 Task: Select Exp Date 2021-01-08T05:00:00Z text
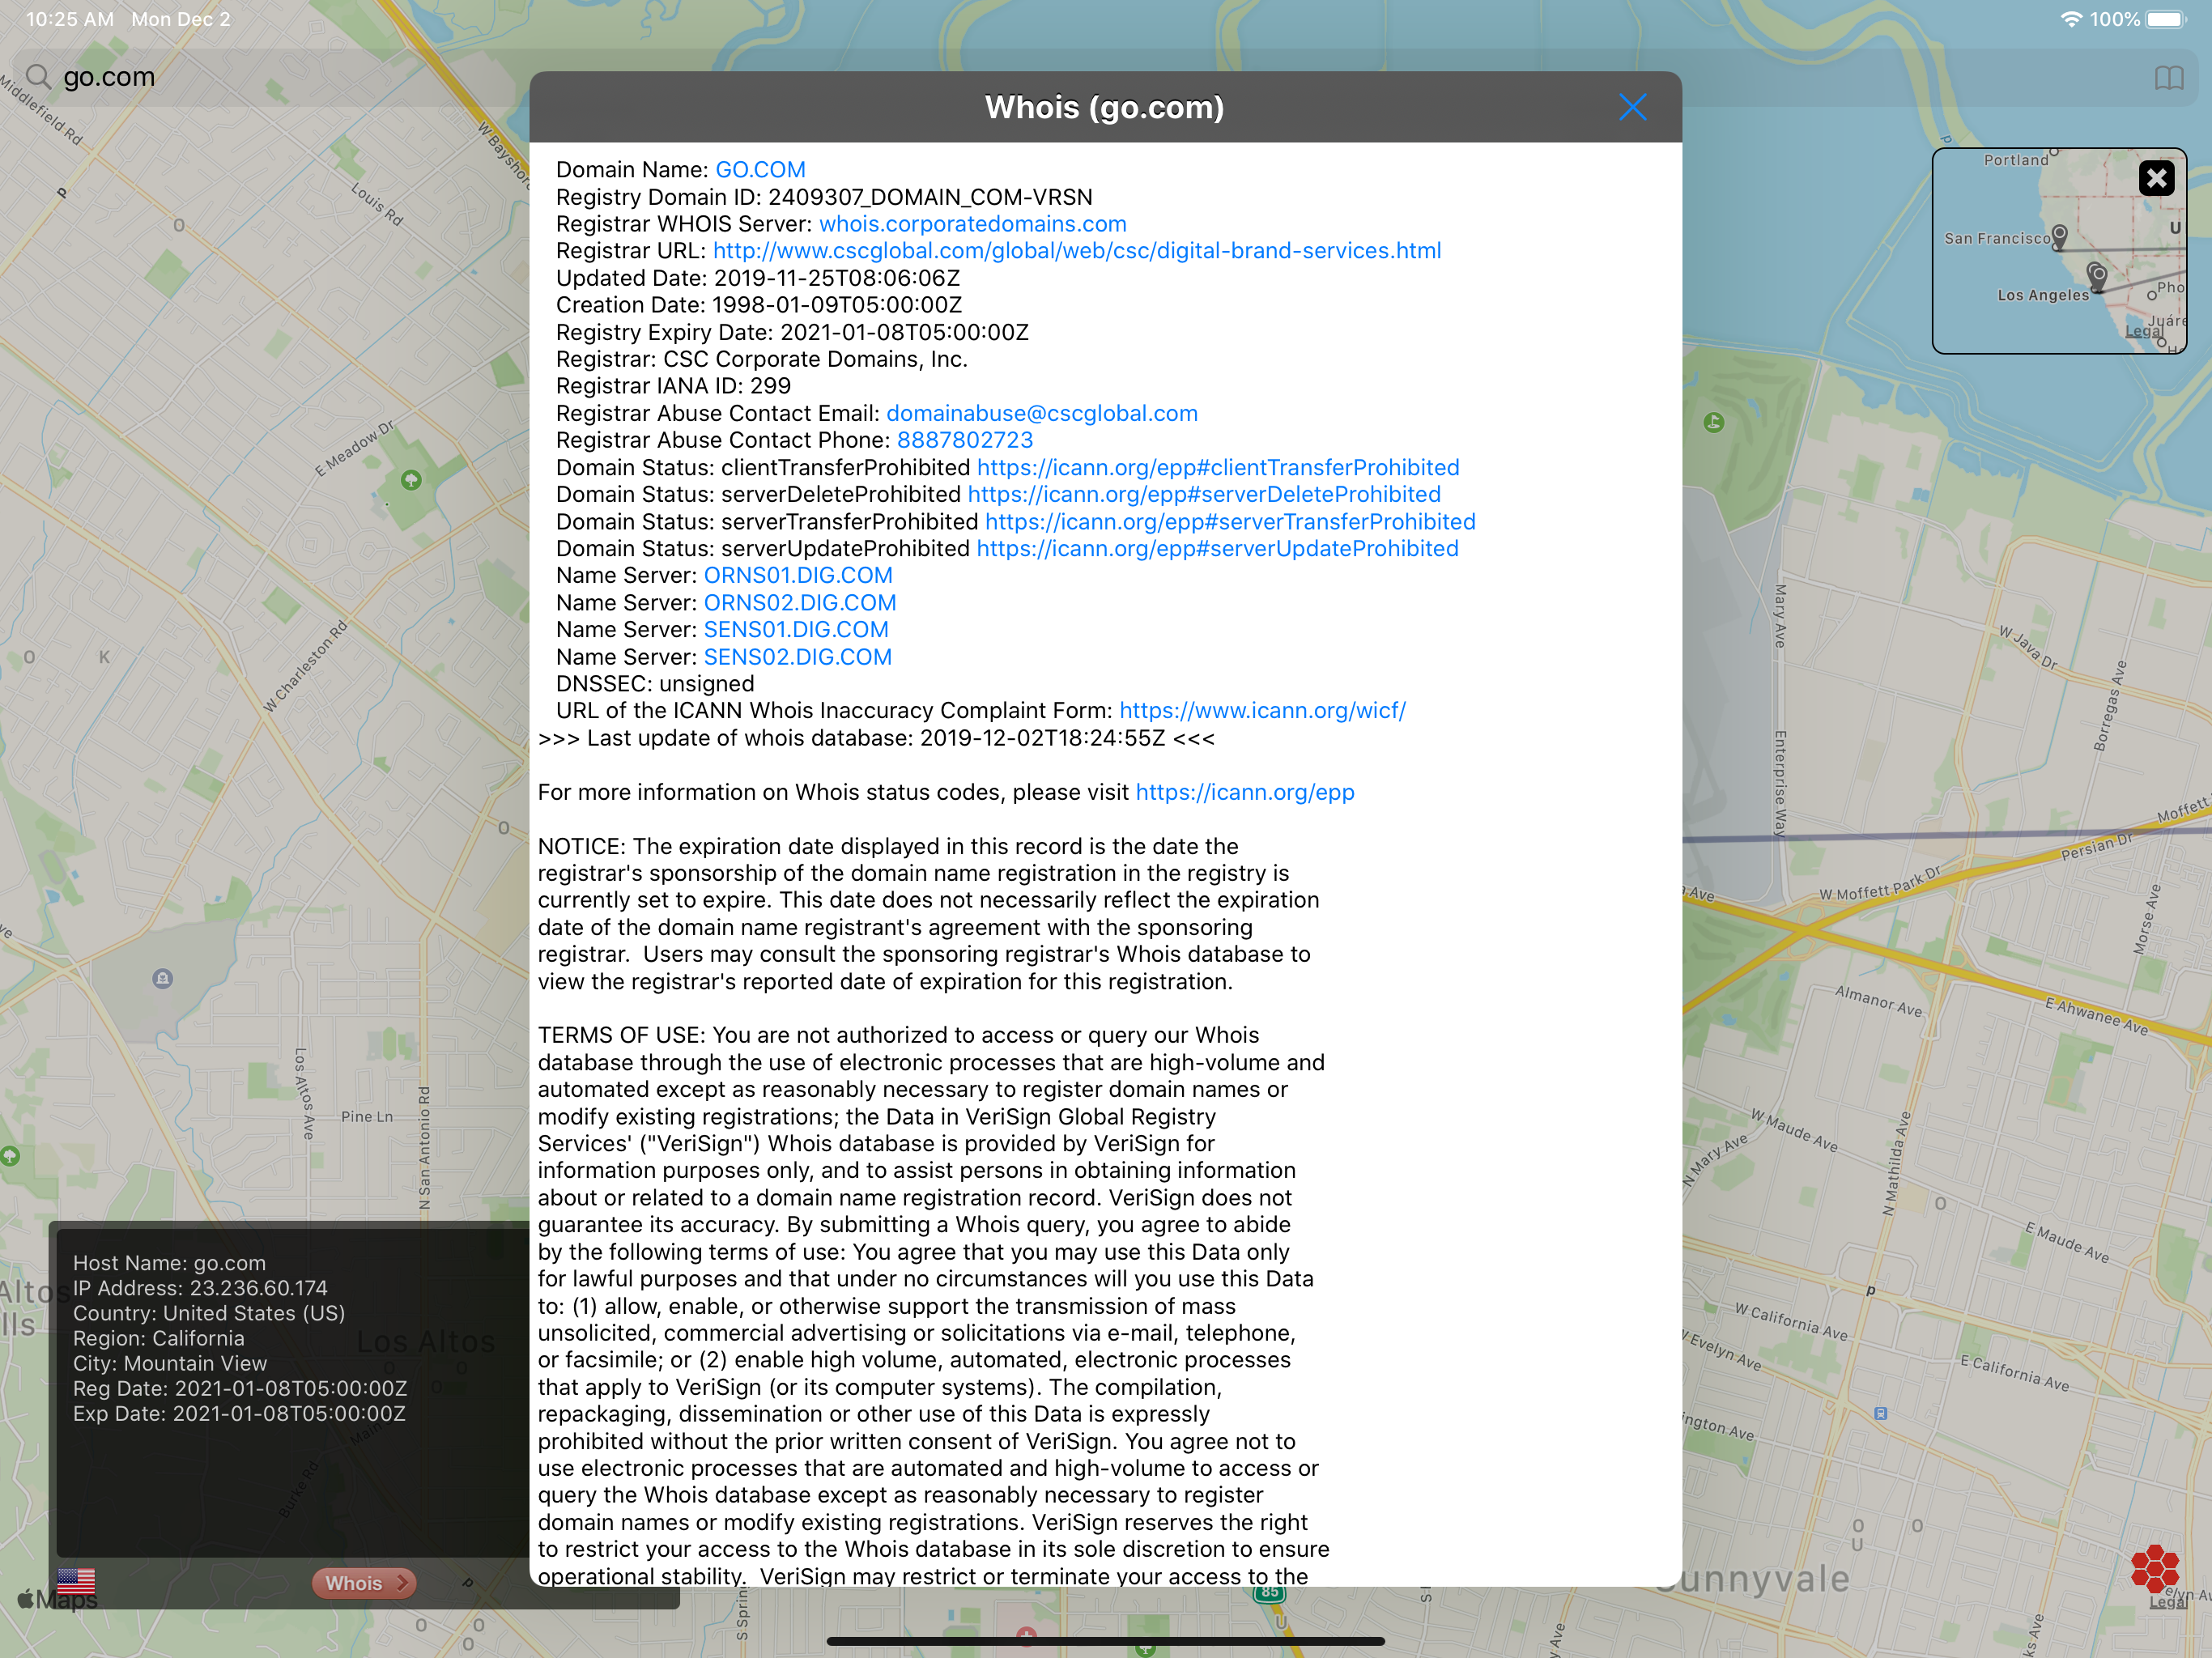point(240,1413)
